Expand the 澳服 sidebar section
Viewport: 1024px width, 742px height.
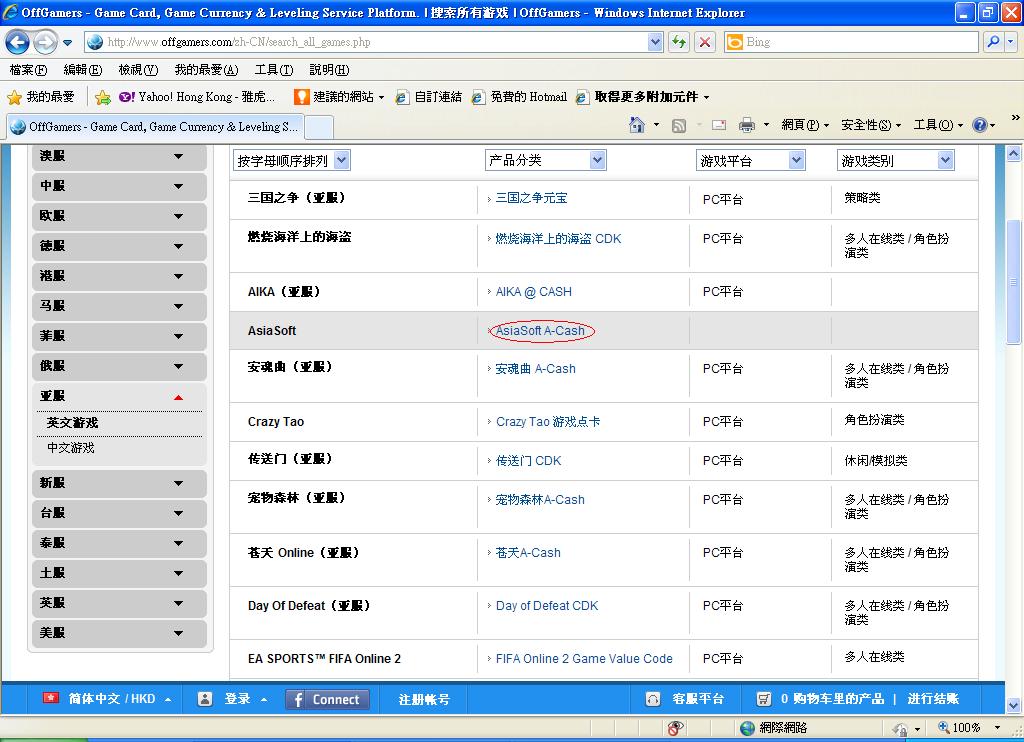(x=120, y=157)
